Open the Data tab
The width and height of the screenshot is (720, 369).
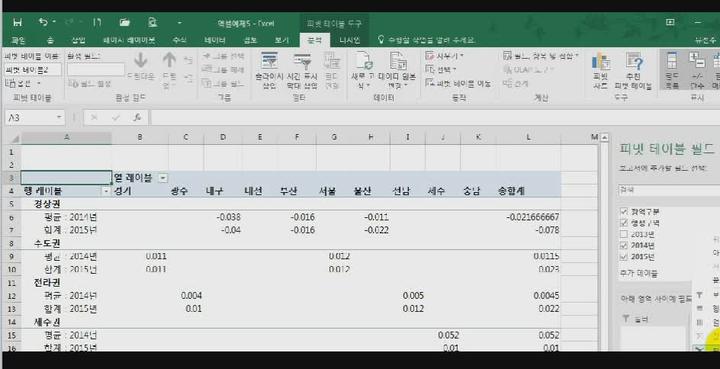click(214, 40)
